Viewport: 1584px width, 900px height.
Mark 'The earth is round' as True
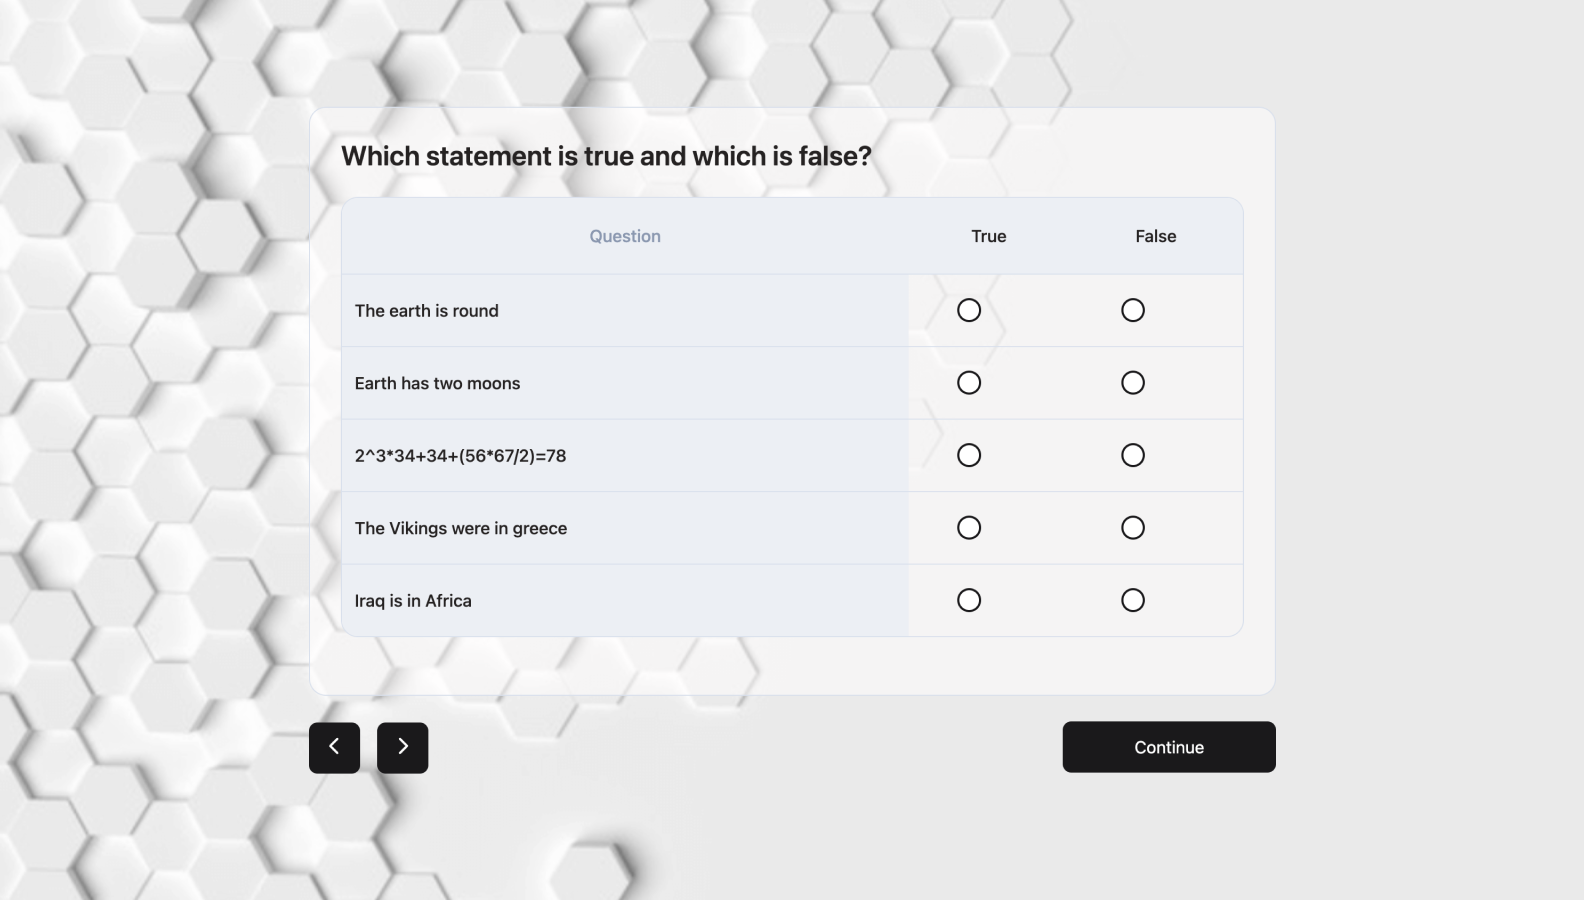pos(969,310)
